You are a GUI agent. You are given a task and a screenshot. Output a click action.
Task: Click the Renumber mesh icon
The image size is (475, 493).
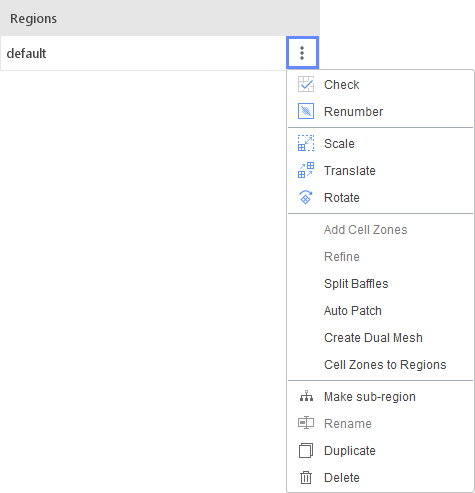(306, 111)
